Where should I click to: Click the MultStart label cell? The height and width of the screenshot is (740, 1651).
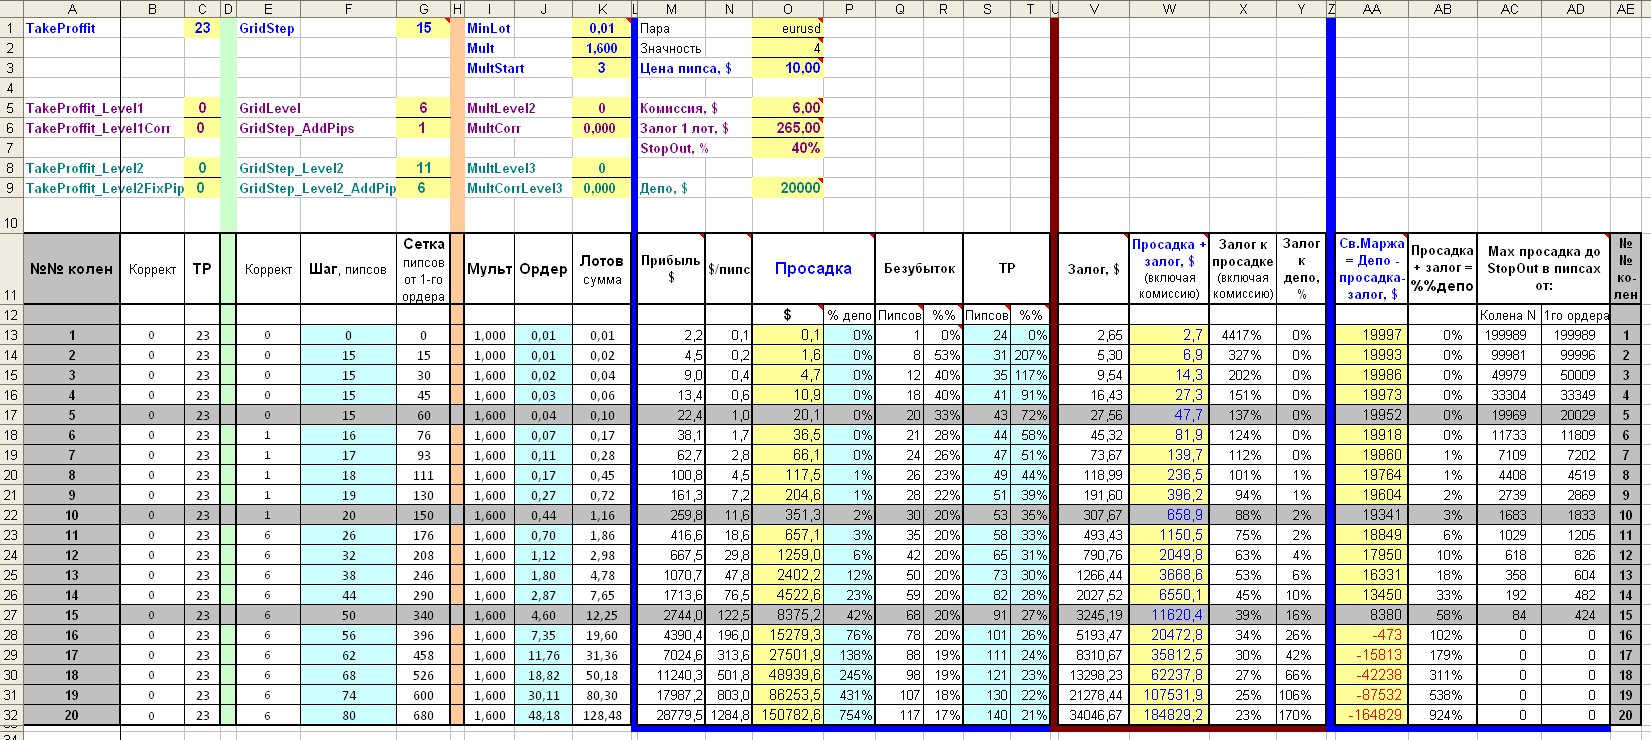pyautogui.click(x=518, y=68)
